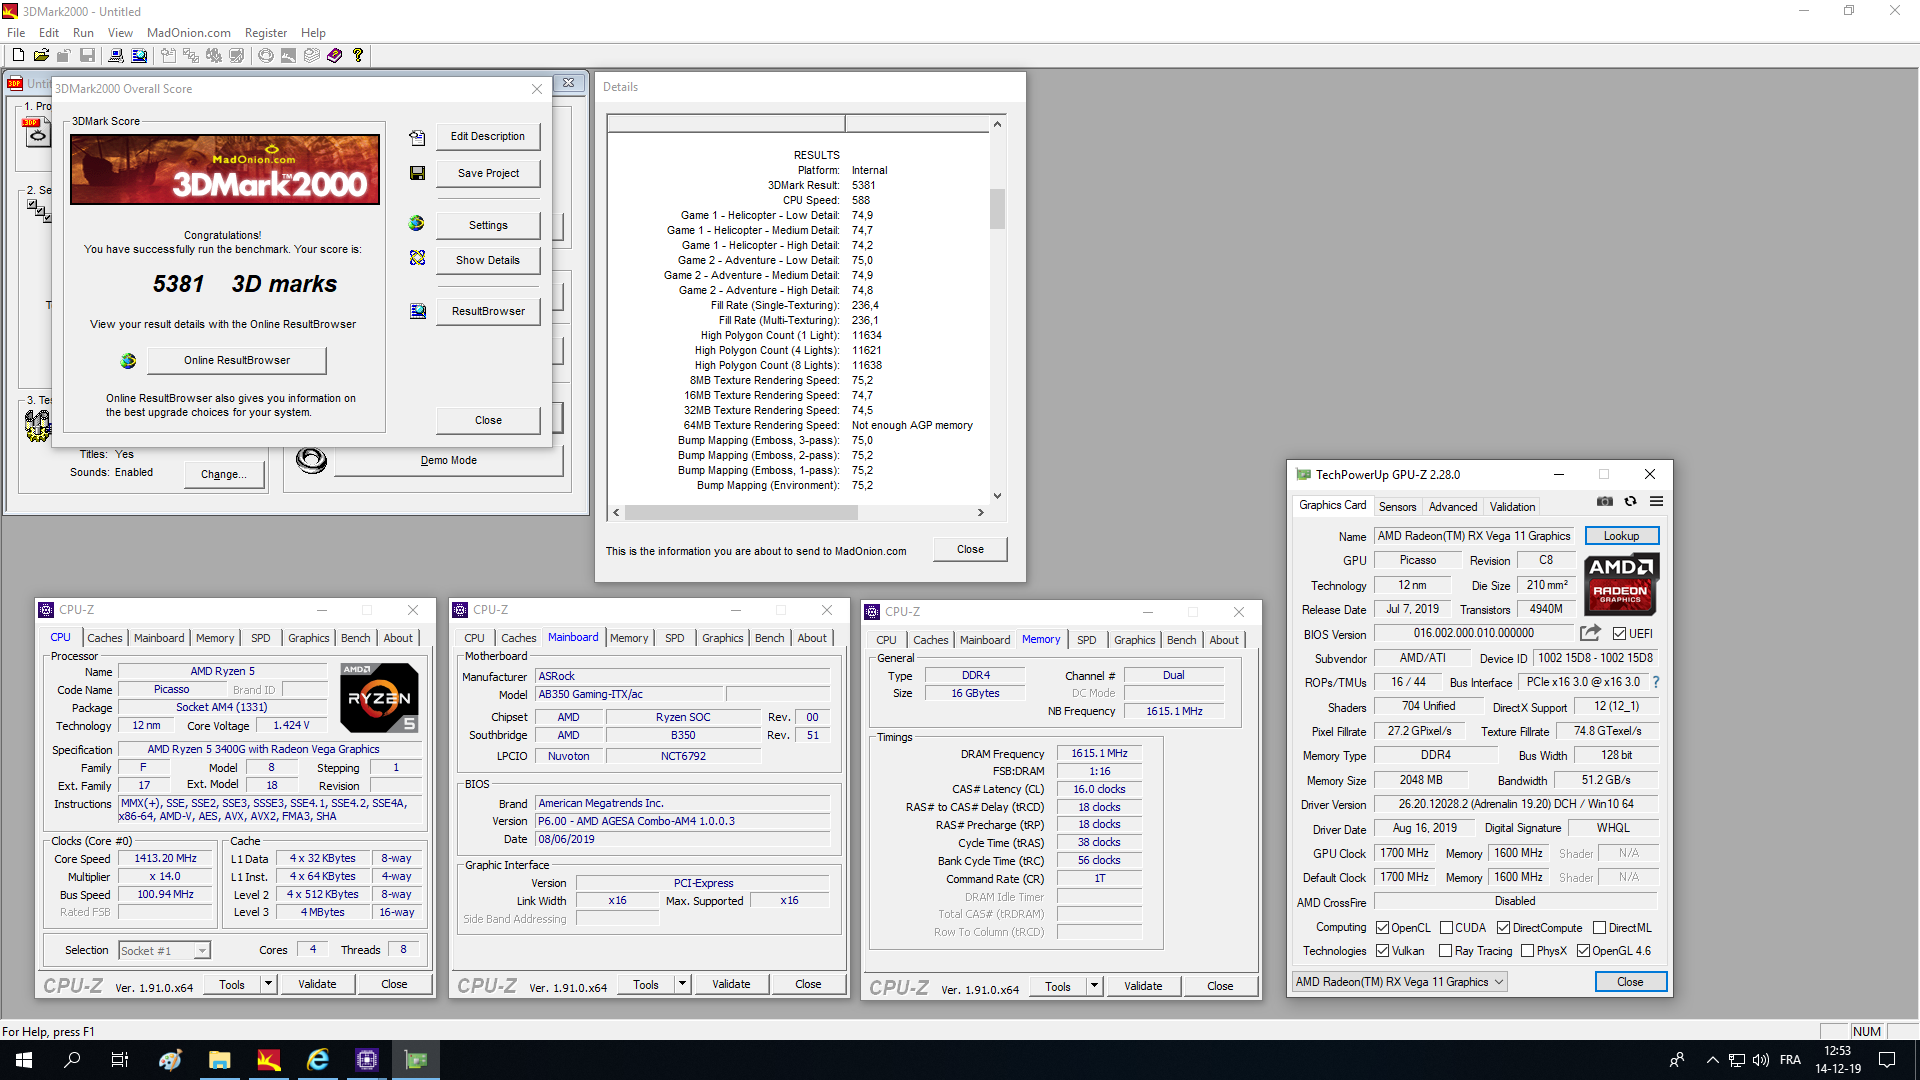Expand Tools dropdown arrow in first CPU-Z window

coord(267,984)
